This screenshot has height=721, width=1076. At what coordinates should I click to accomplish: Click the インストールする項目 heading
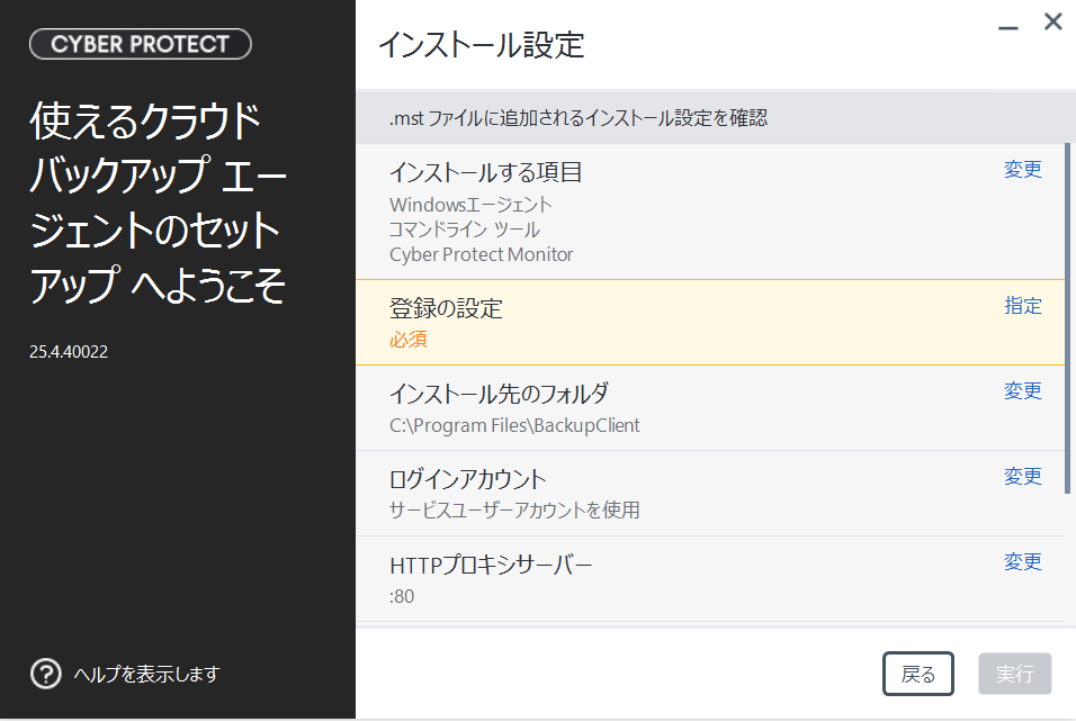(486, 172)
